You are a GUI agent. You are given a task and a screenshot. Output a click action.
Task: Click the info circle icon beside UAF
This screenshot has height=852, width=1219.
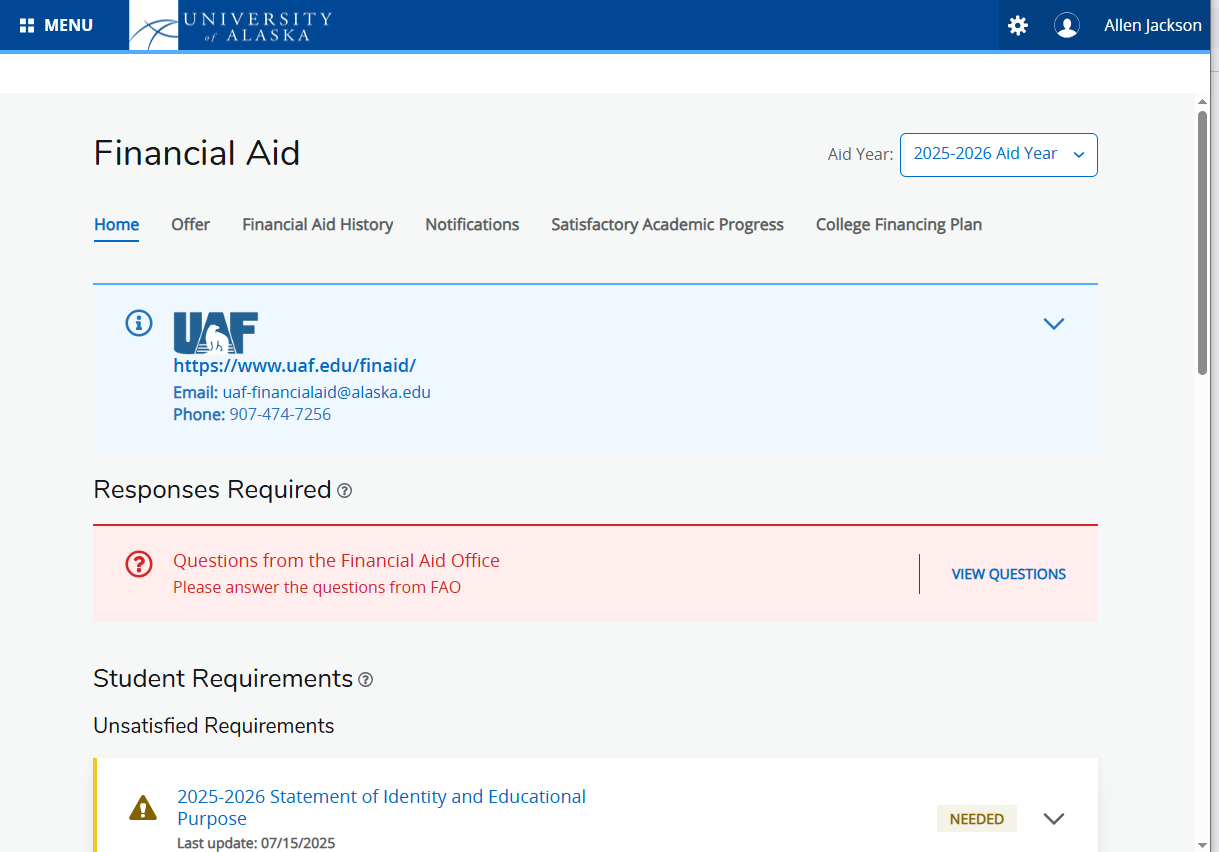(139, 322)
